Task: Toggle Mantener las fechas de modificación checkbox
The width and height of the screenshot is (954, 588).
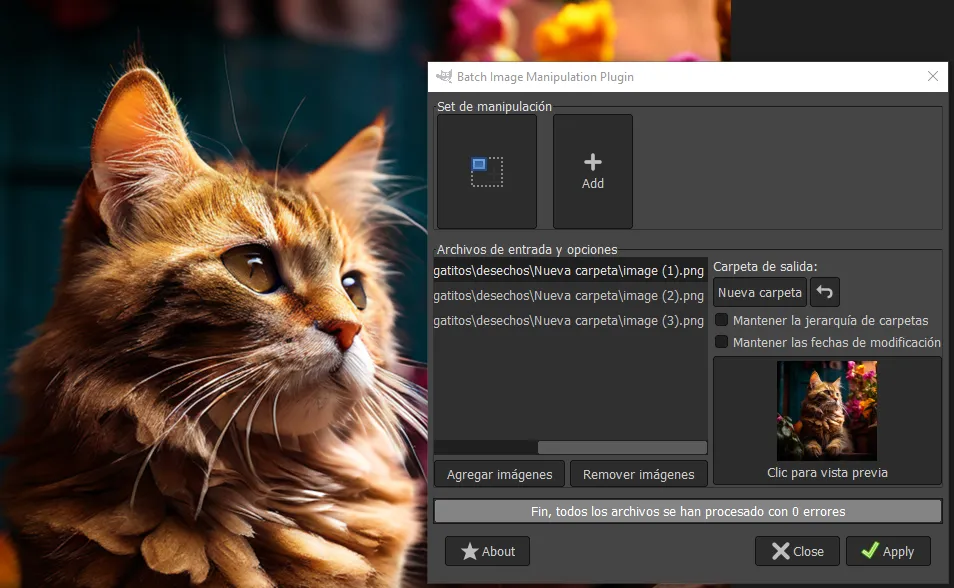Action: point(722,342)
